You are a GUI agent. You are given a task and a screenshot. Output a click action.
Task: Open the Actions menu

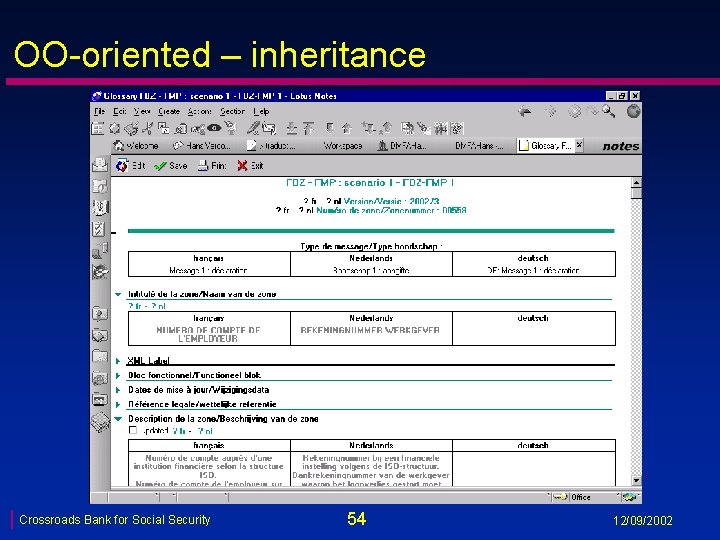point(200,111)
